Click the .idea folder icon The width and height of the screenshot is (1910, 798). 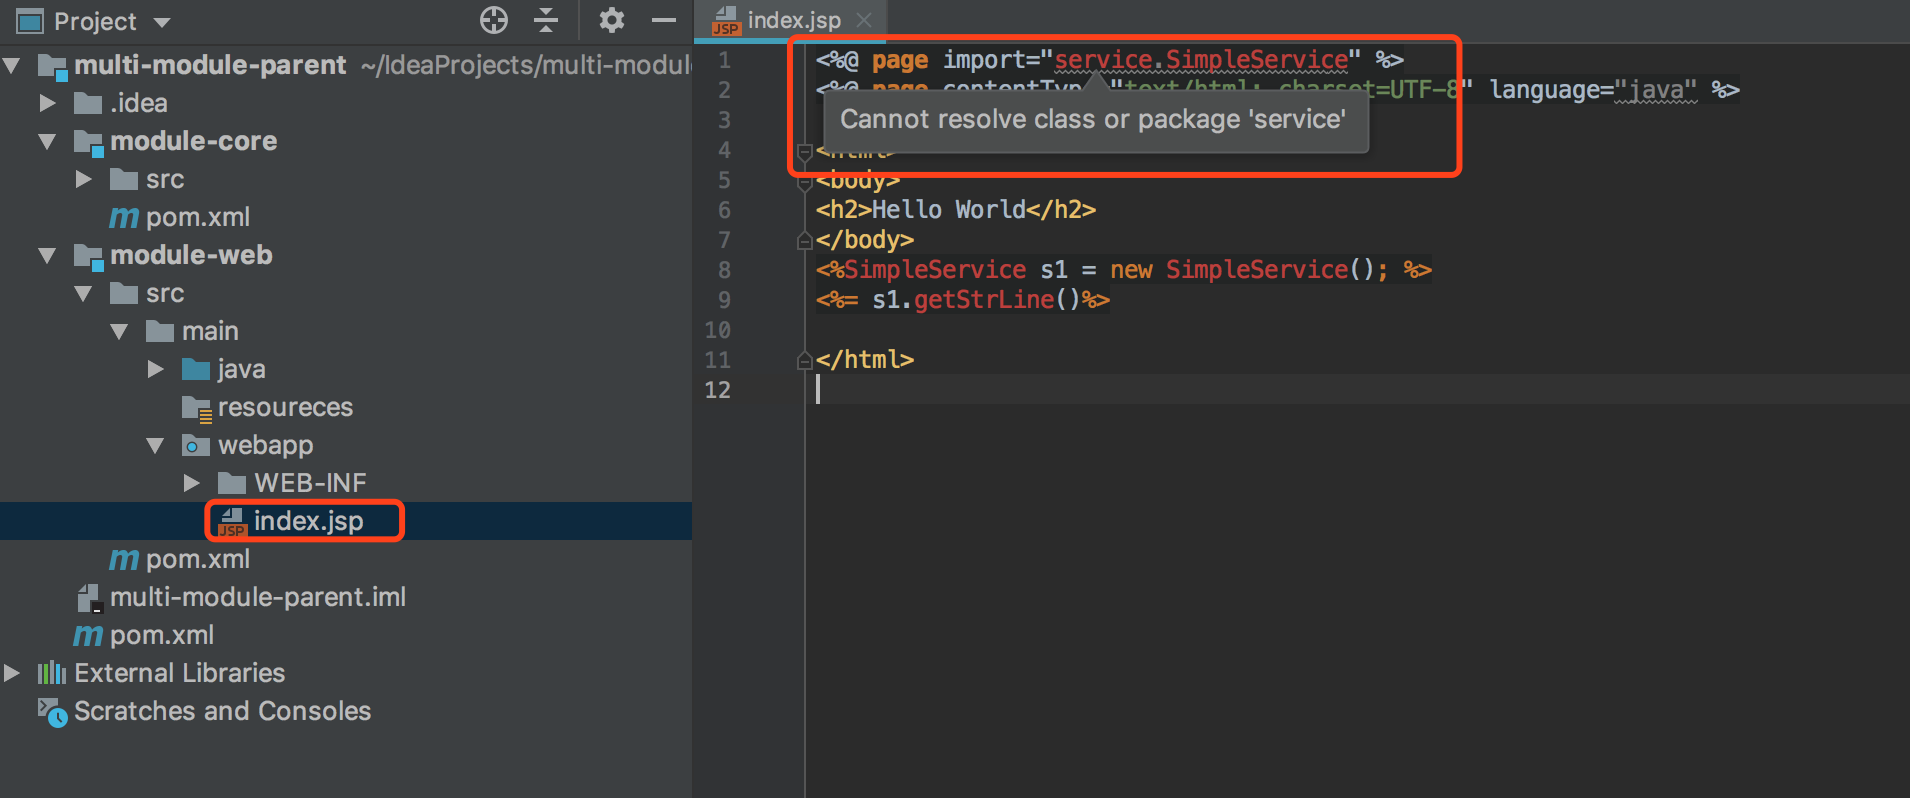88,103
